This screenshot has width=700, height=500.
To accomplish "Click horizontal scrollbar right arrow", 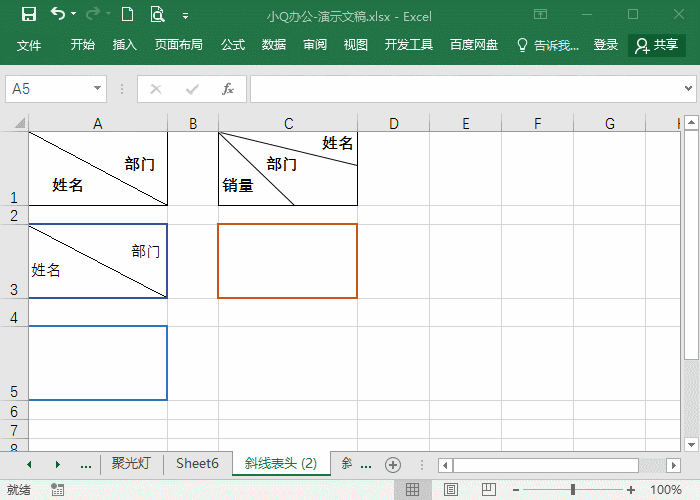I will [x=674, y=465].
